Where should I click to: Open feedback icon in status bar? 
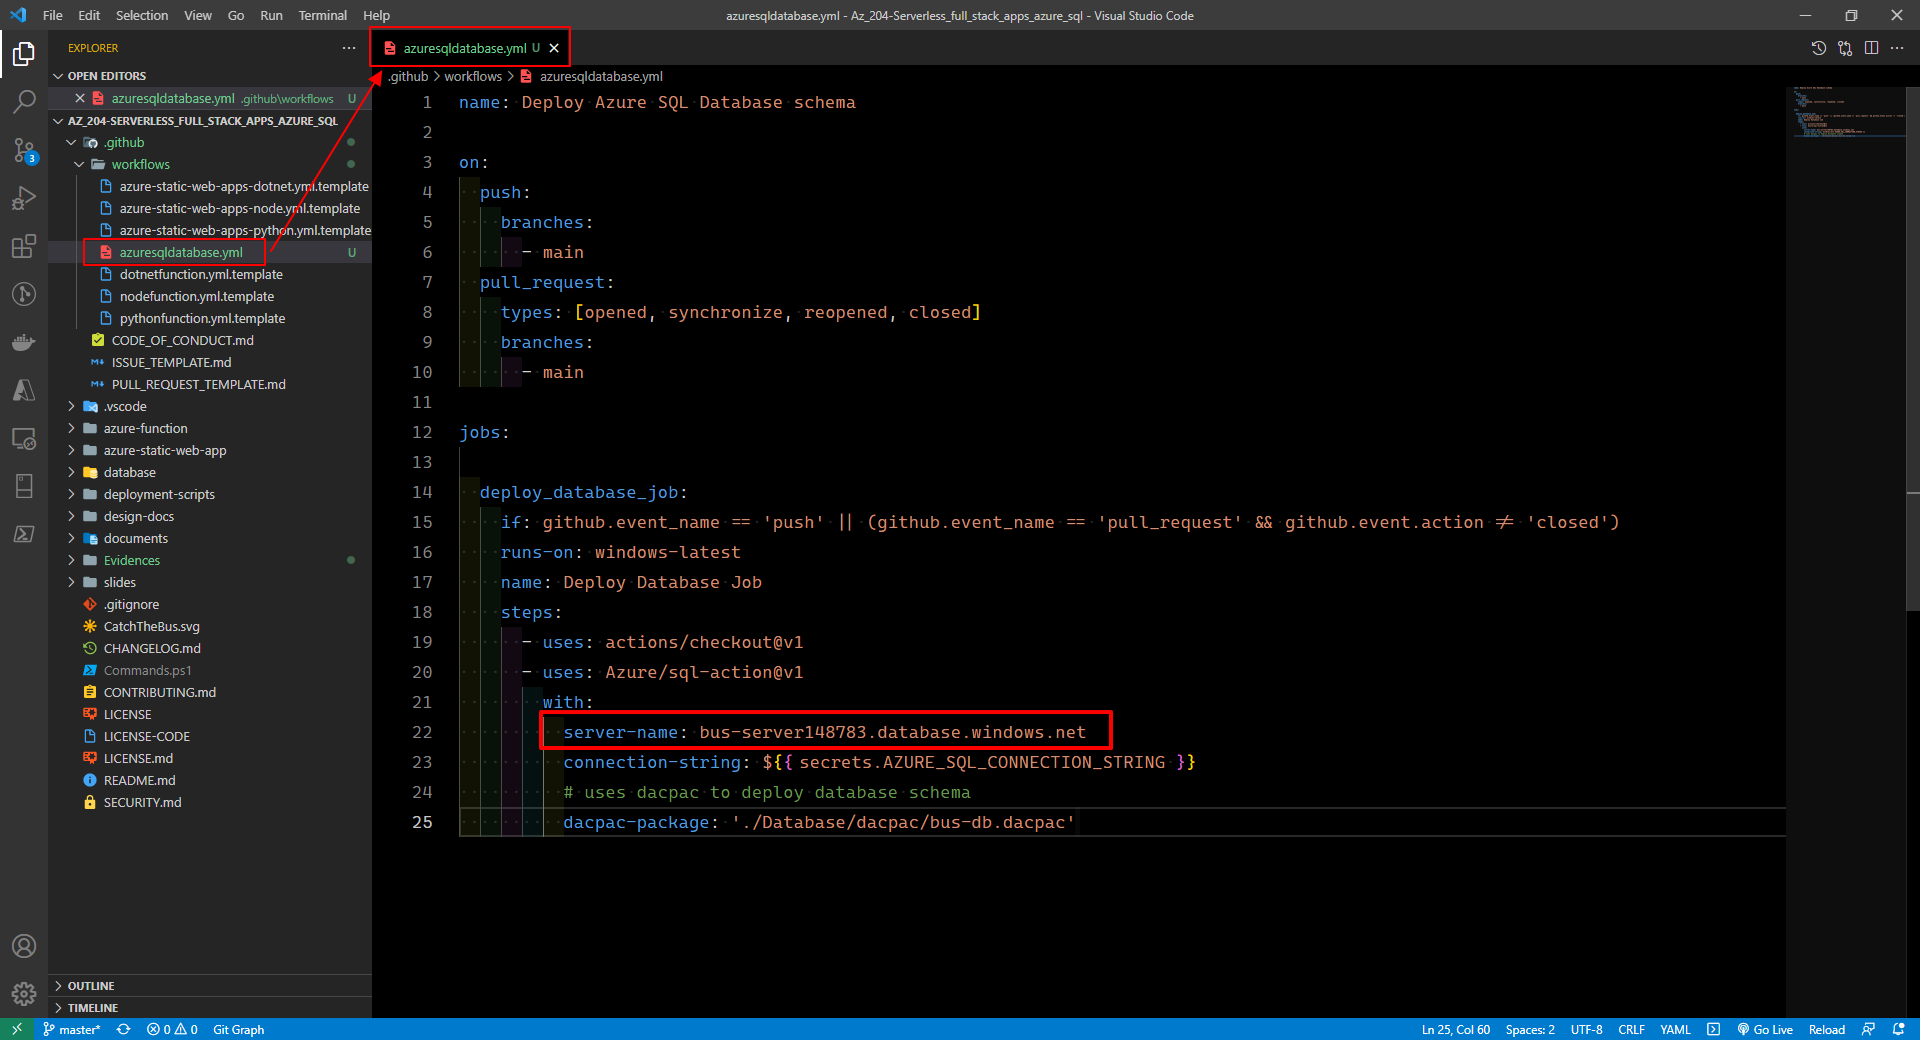tap(1868, 1029)
